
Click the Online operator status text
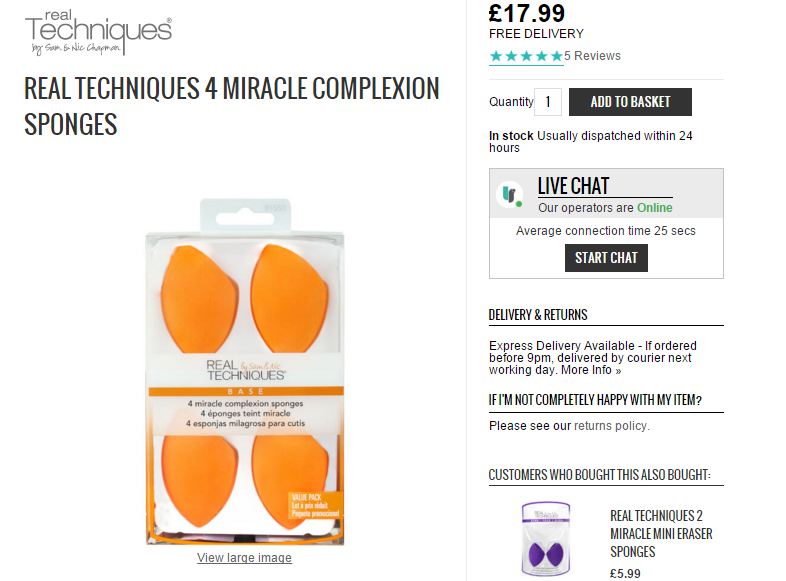coord(655,208)
